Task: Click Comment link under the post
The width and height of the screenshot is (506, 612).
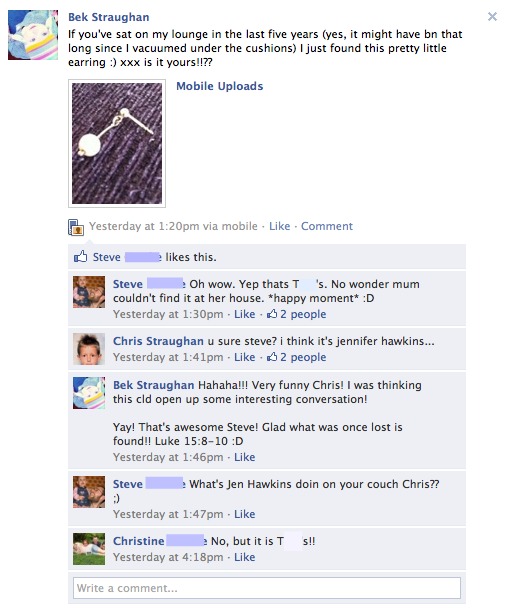Action: [327, 226]
